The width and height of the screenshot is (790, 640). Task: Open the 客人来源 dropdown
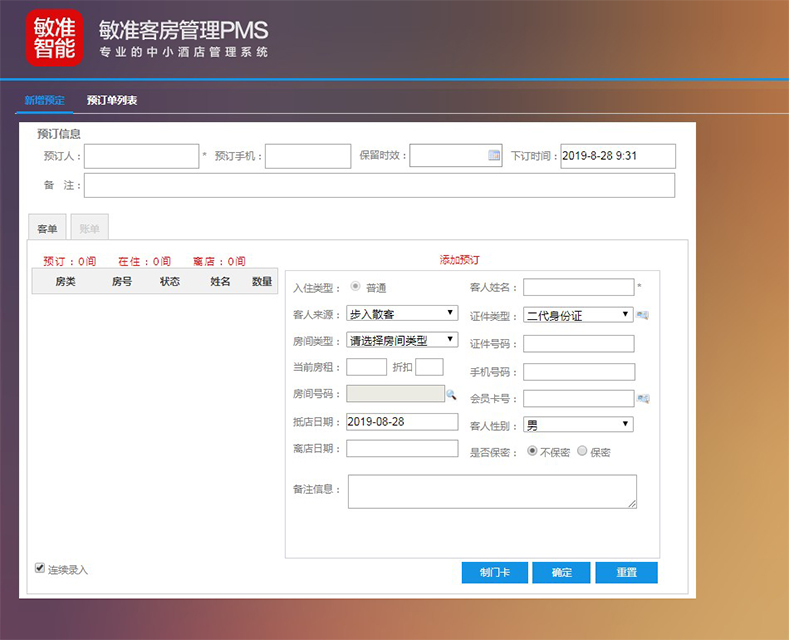click(x=402, y=314)
